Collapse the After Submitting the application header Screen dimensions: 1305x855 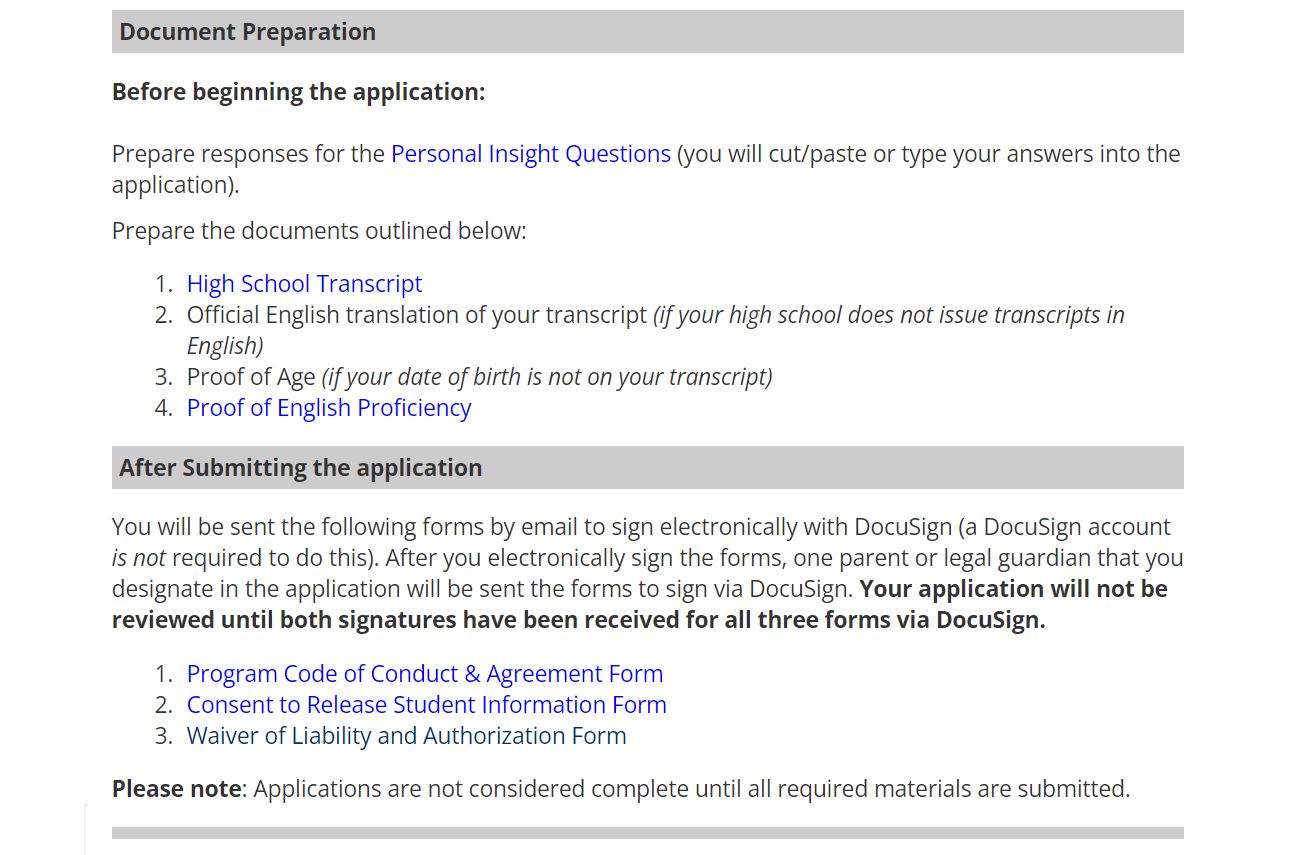tap(647, 468)
